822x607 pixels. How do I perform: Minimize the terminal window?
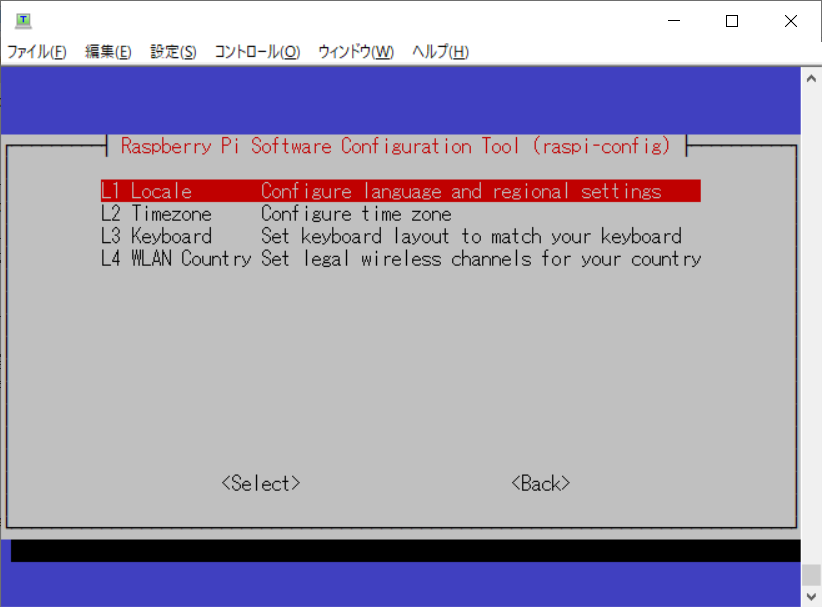(674, 21)
